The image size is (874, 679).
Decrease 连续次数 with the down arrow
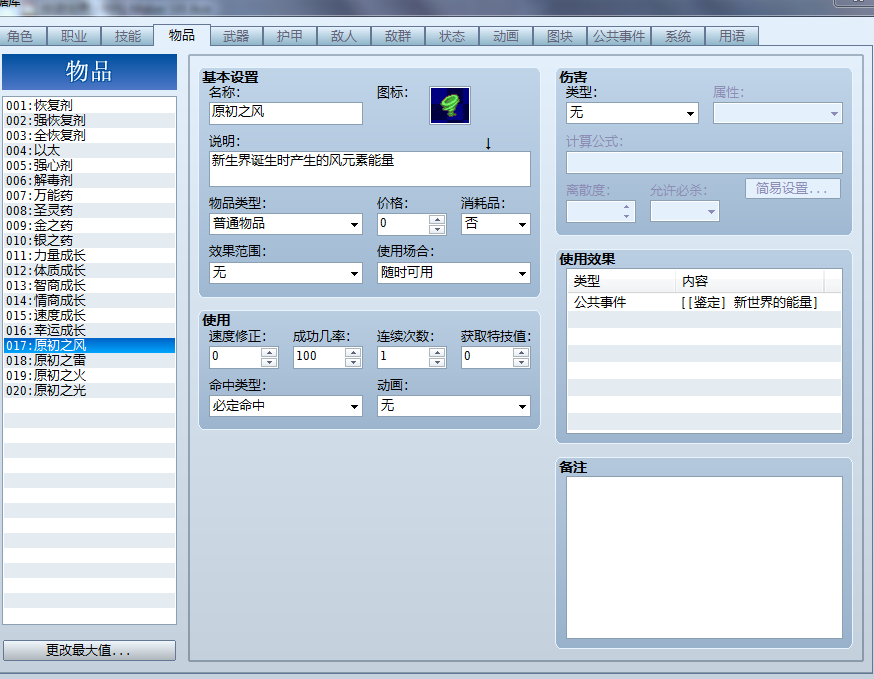[438, 362]
